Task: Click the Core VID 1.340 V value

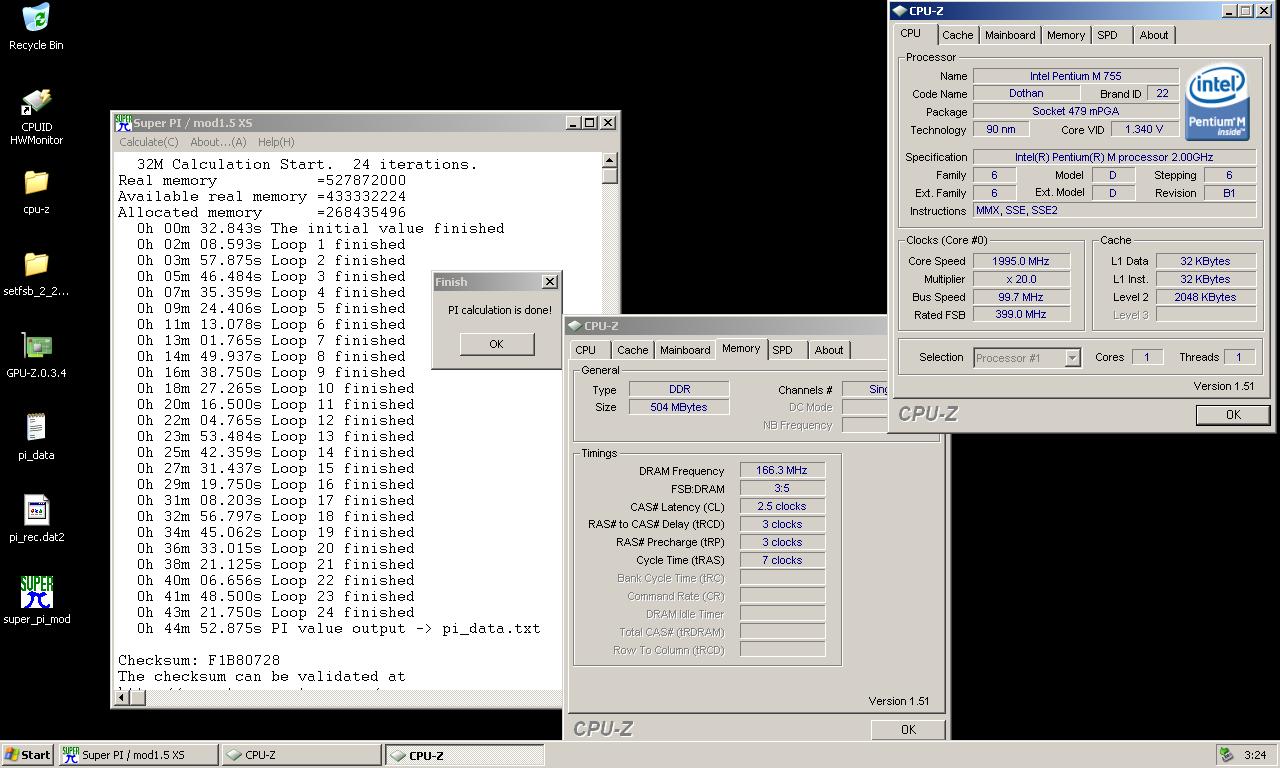Action: point(1143,130)
